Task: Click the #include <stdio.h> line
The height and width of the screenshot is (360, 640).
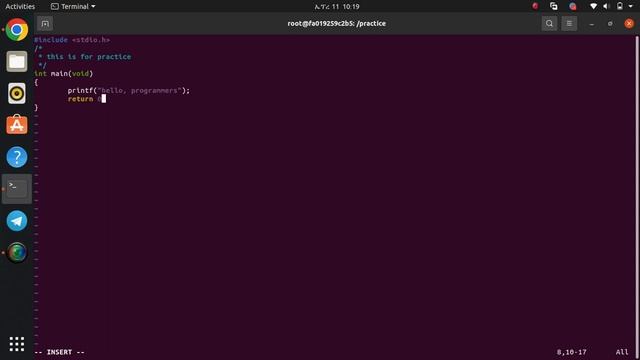Action: click(72, 40)
